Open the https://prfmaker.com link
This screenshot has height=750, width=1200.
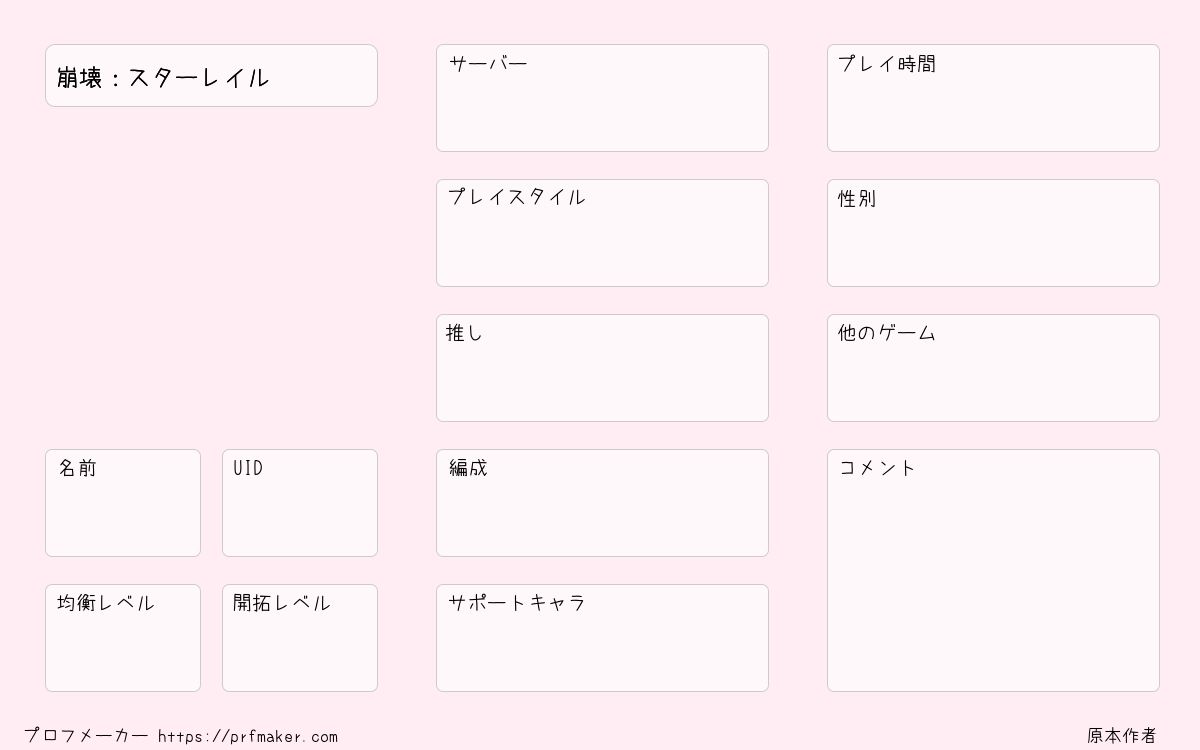pyautogui.click(x=248, y=737)
